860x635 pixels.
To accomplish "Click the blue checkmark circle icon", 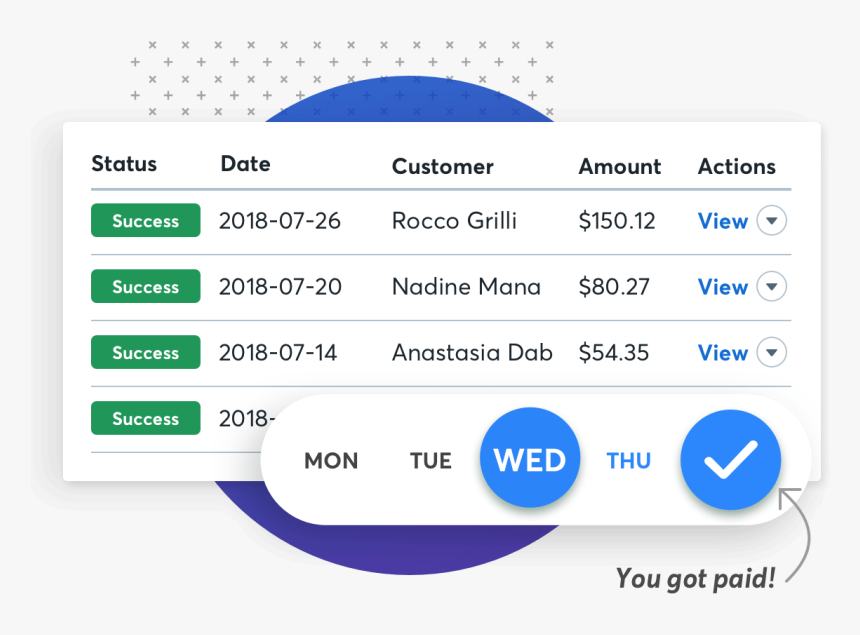I will click(x=731, y=460).
